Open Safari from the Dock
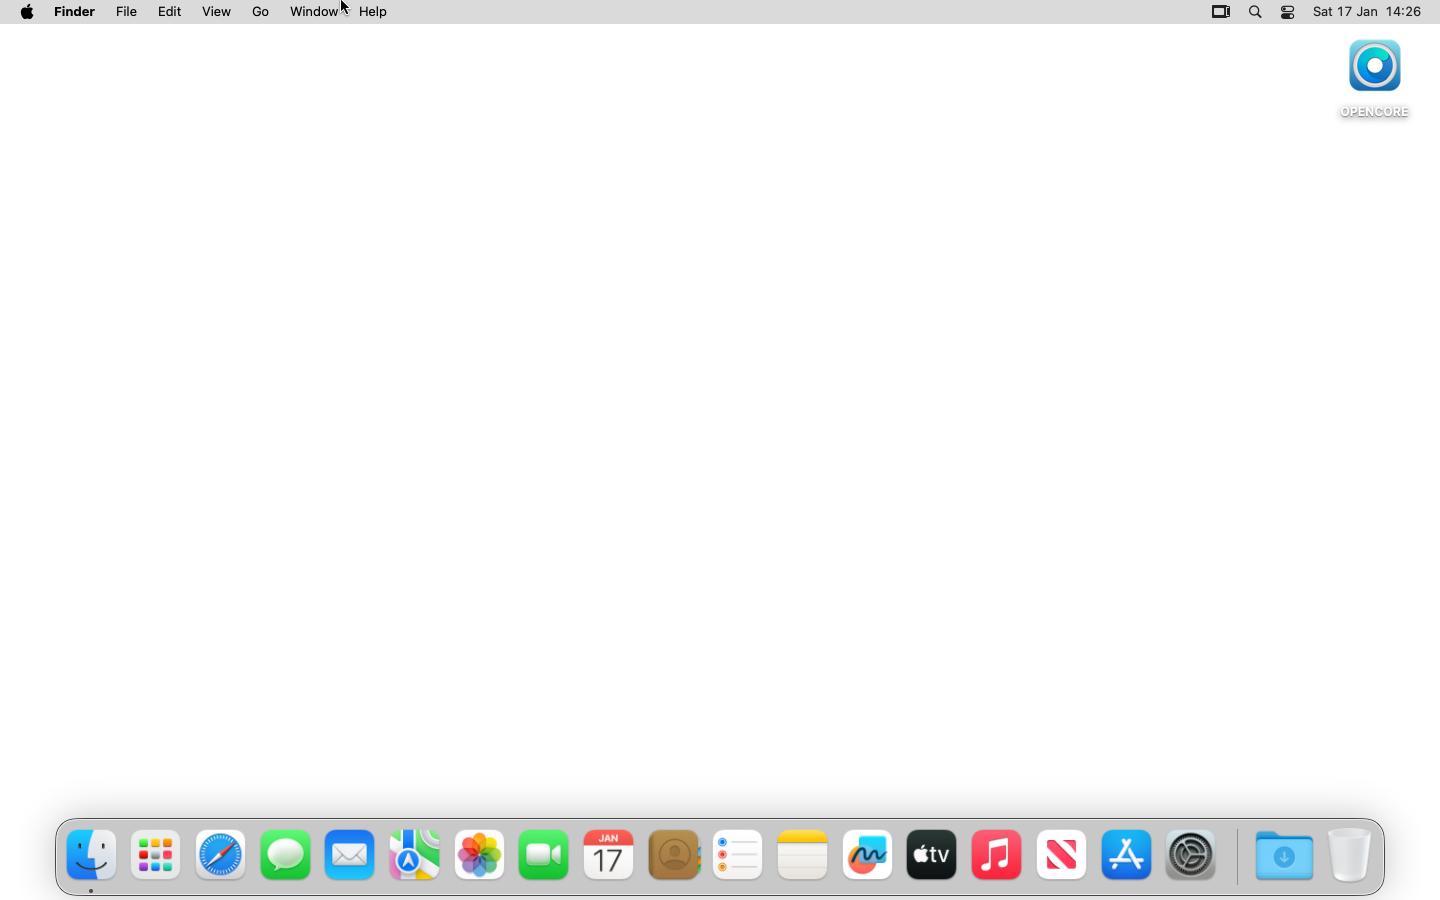Screen dimensions: 1440x900 coord(221,855)
